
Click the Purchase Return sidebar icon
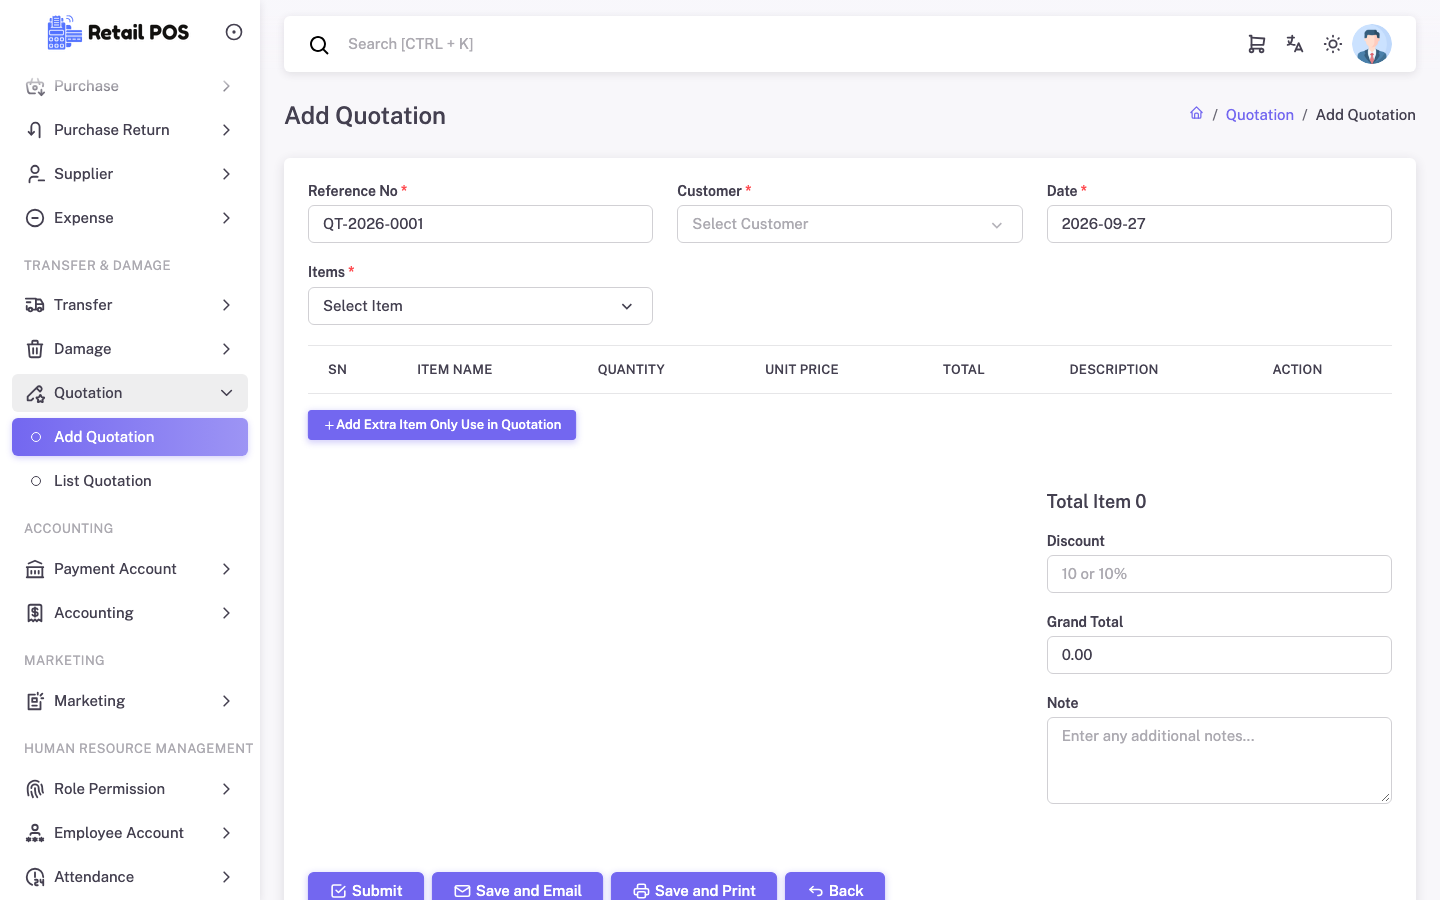tap(35, 130)
